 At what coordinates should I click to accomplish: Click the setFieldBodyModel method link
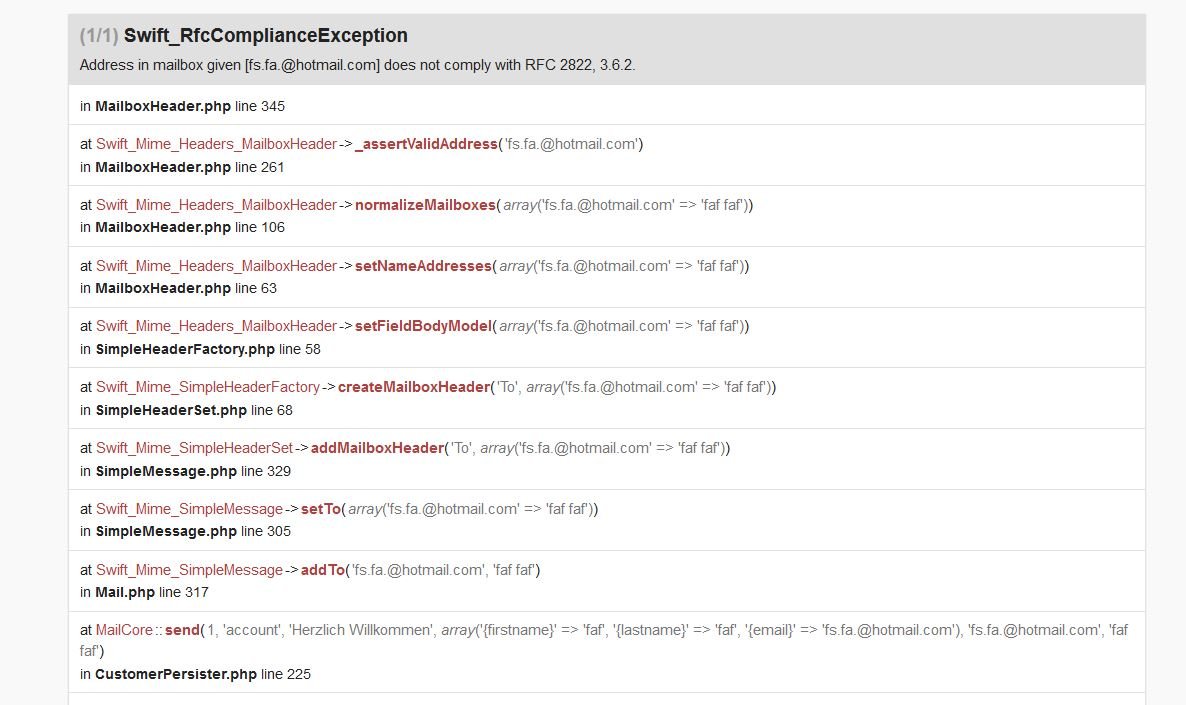(x=424, y=326)
